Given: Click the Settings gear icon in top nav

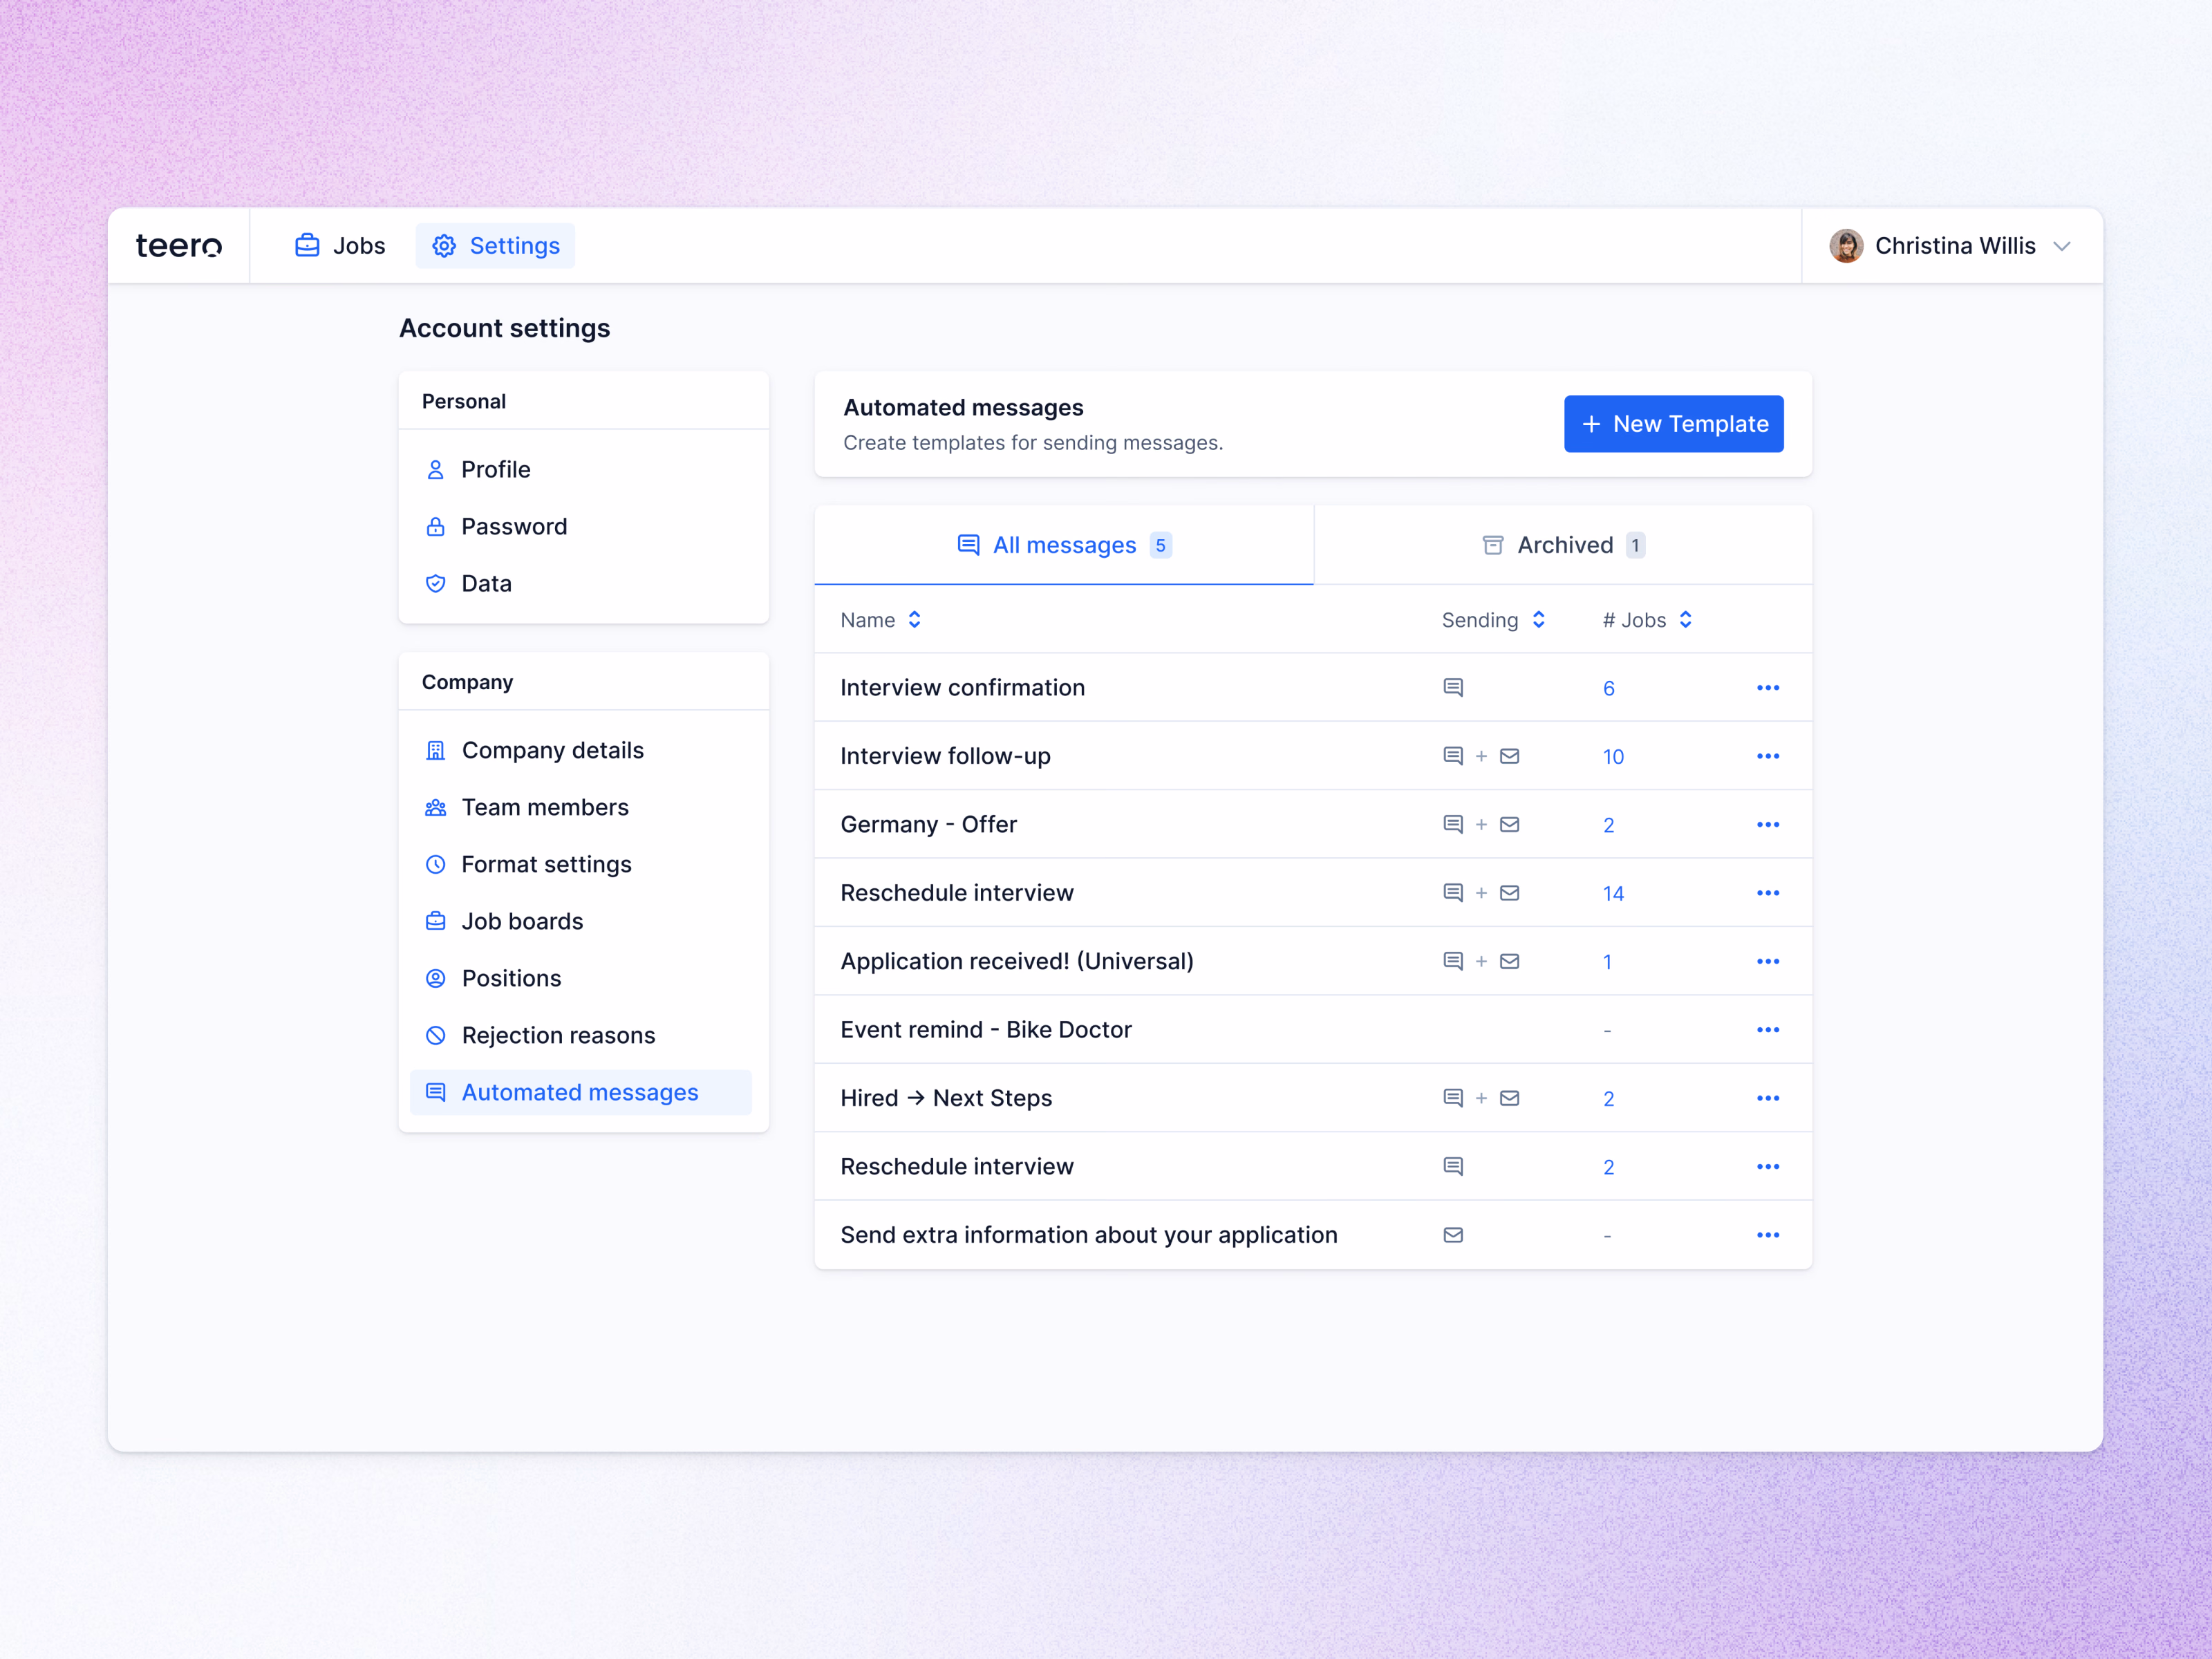Looking at the screenshot, I should (x=444, y=246).
